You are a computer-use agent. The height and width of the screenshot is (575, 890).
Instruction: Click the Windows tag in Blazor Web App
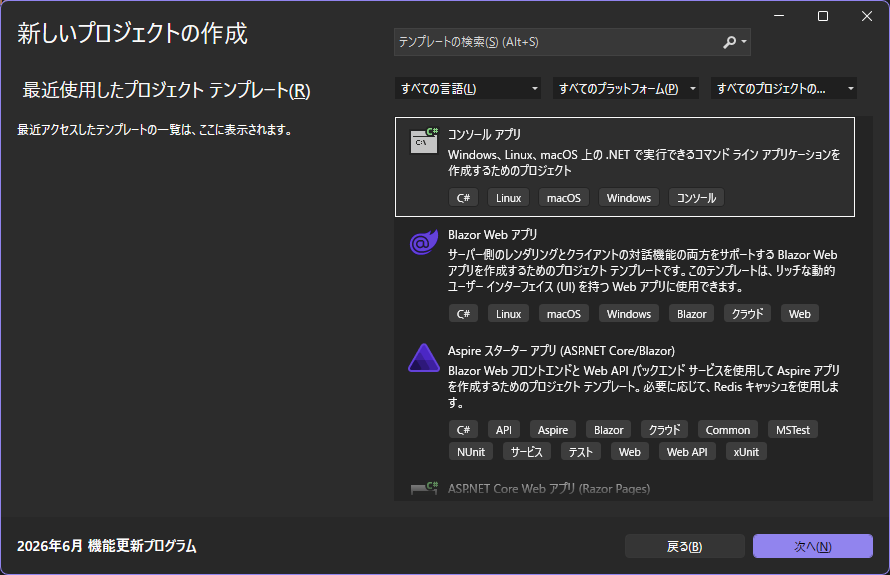[628, 313]
